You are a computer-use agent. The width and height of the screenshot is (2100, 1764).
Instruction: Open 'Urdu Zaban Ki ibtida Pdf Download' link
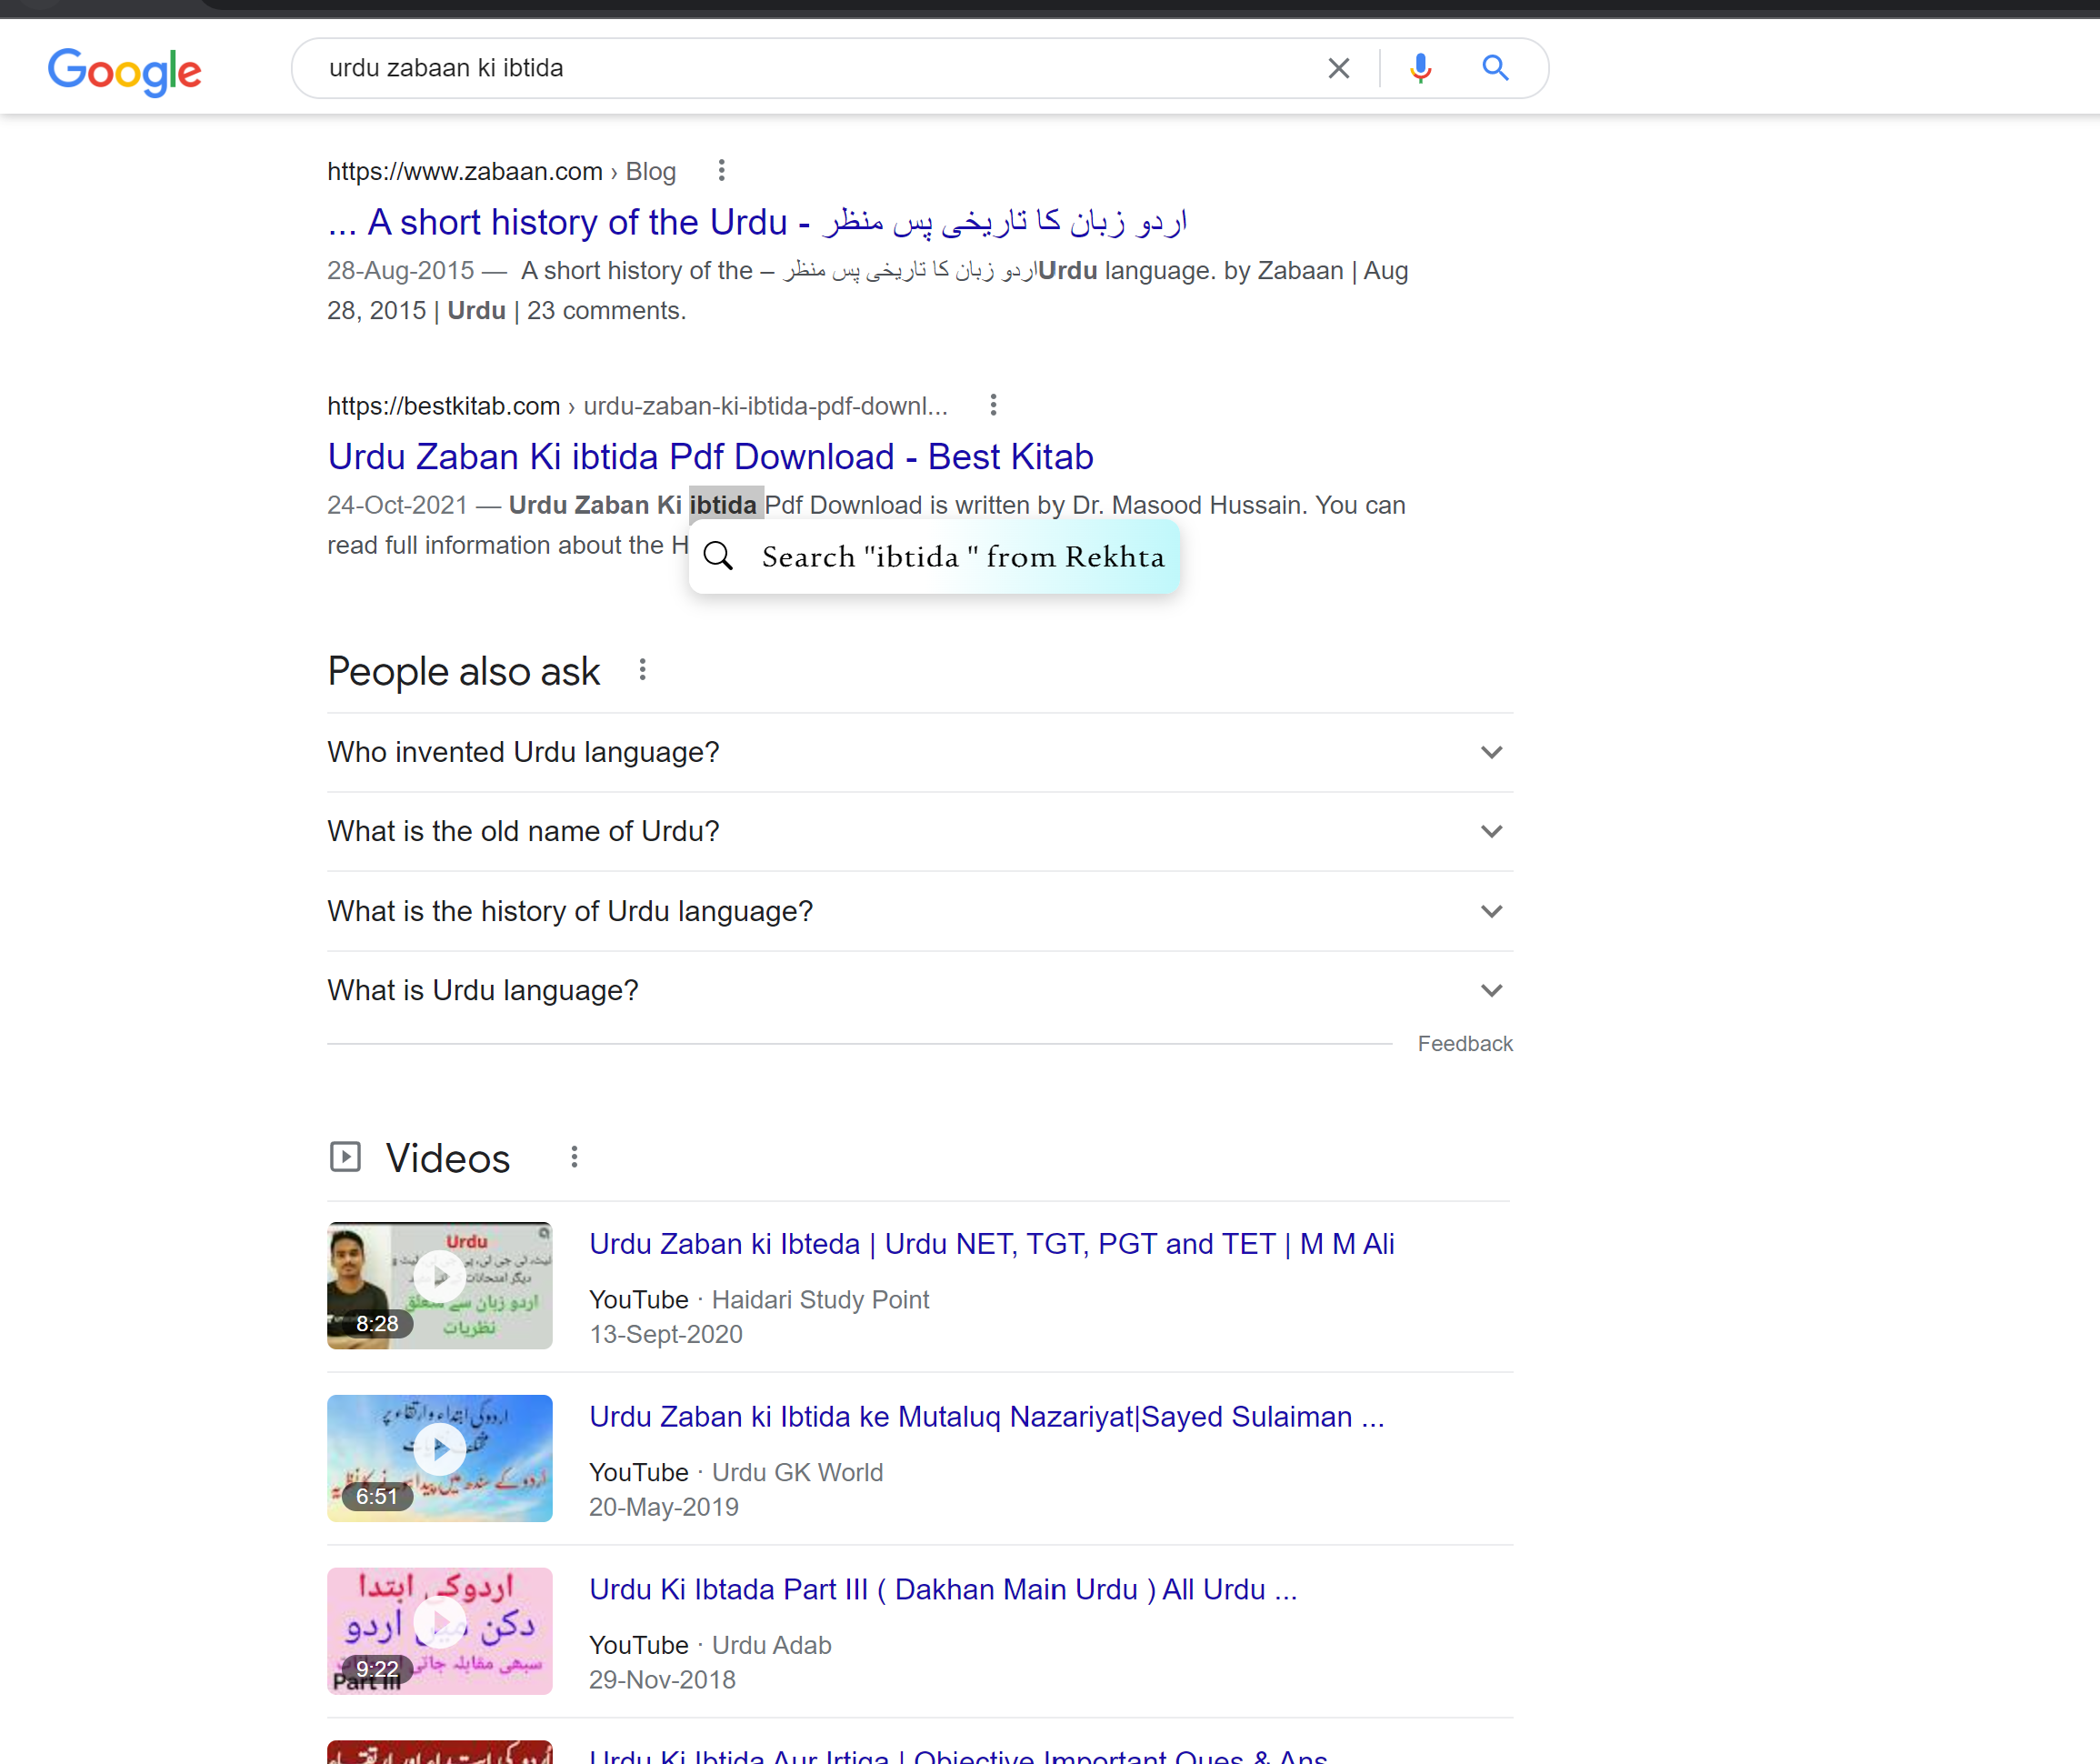pyautogui.click(x=709, y=456)
